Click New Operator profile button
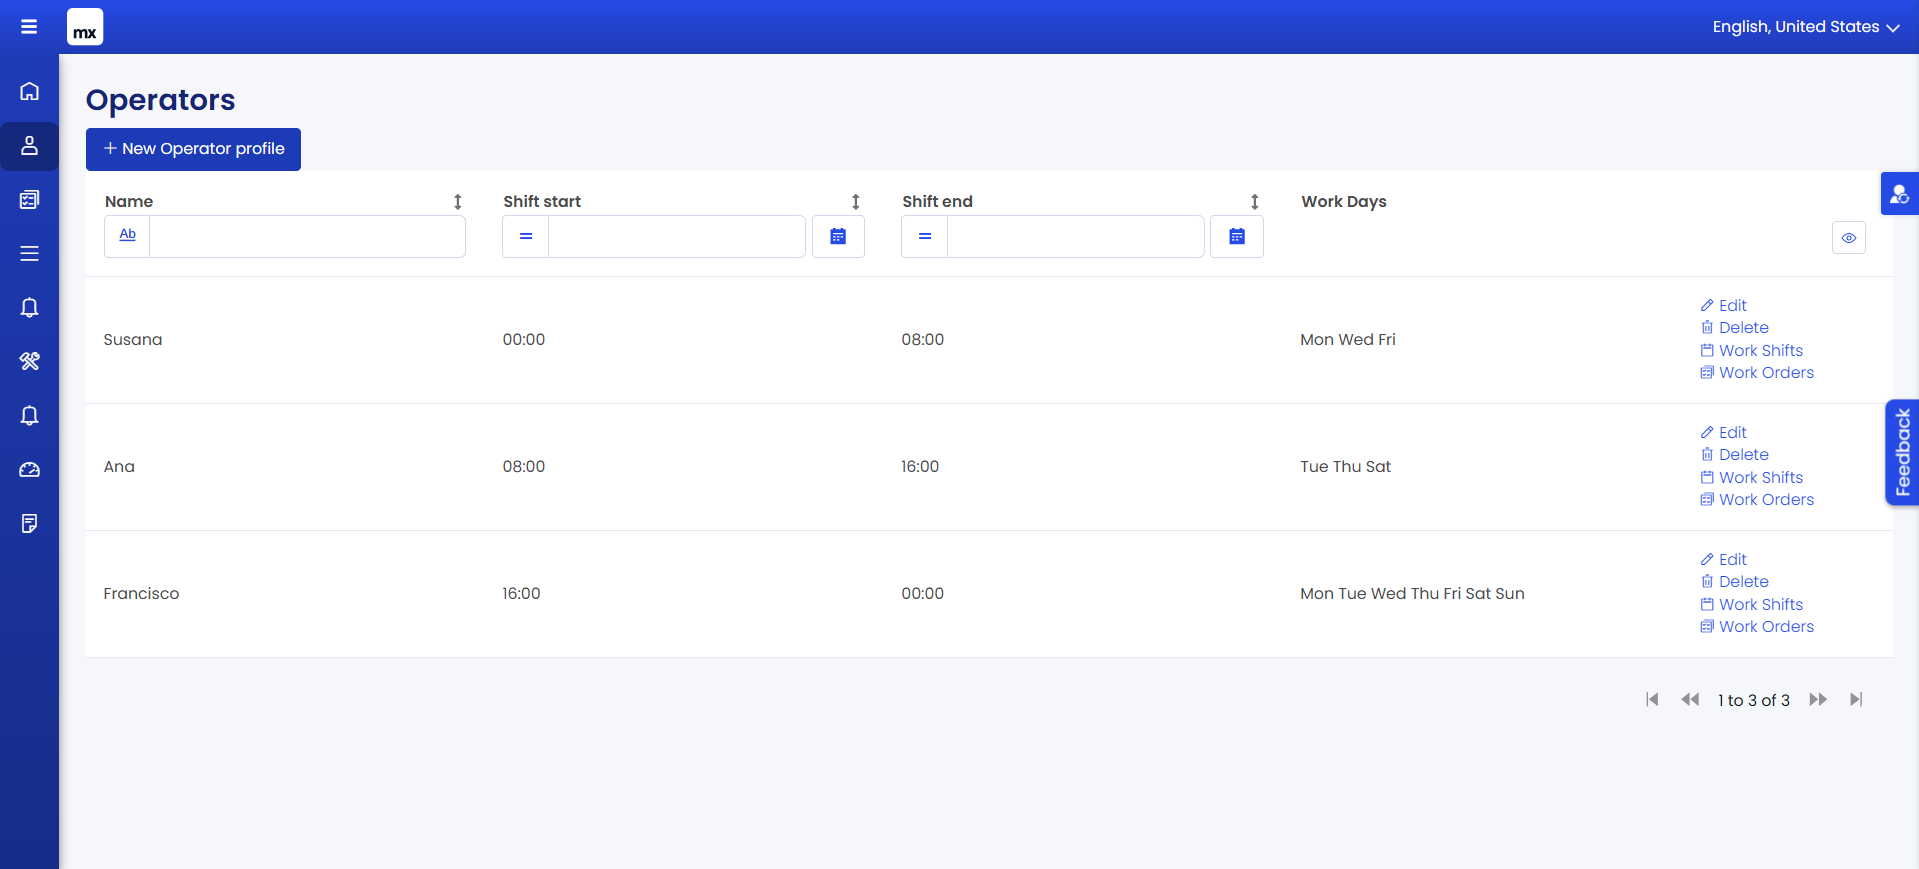The image size is (1919, 869). coord(193,149)
